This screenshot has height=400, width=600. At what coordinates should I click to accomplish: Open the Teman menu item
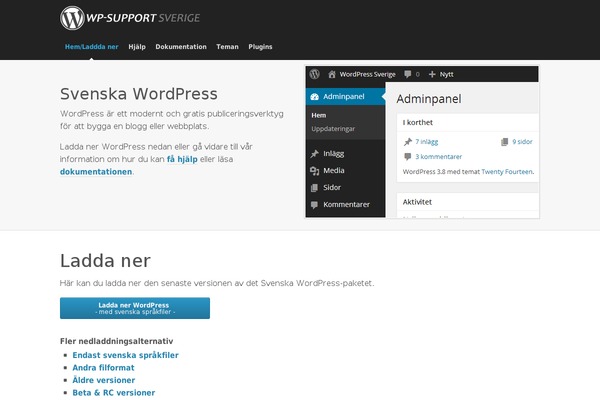(x=227, y=47)
